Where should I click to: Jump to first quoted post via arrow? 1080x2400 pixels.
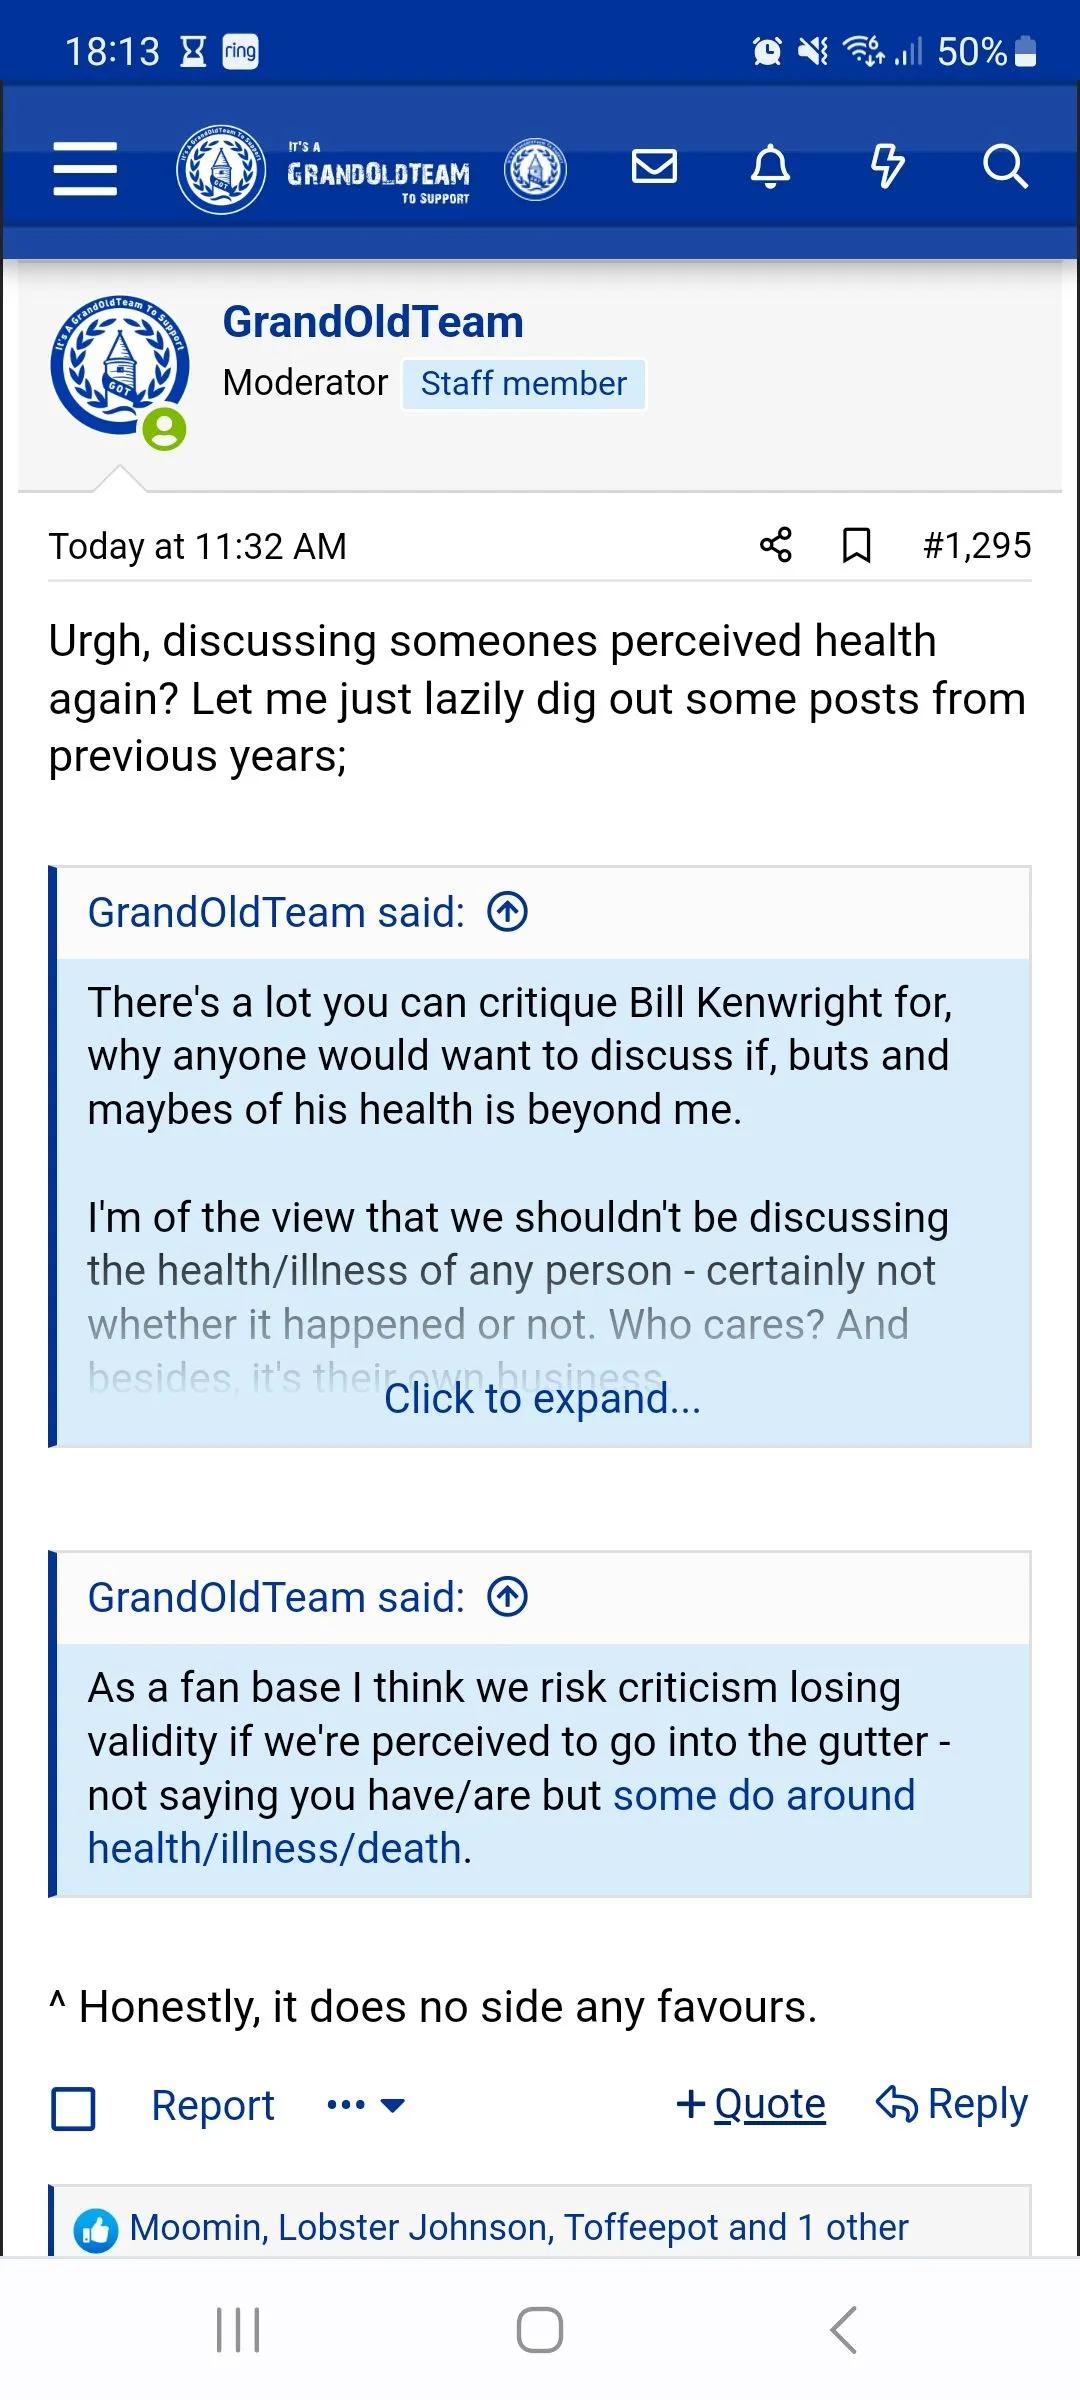(508, 912)
